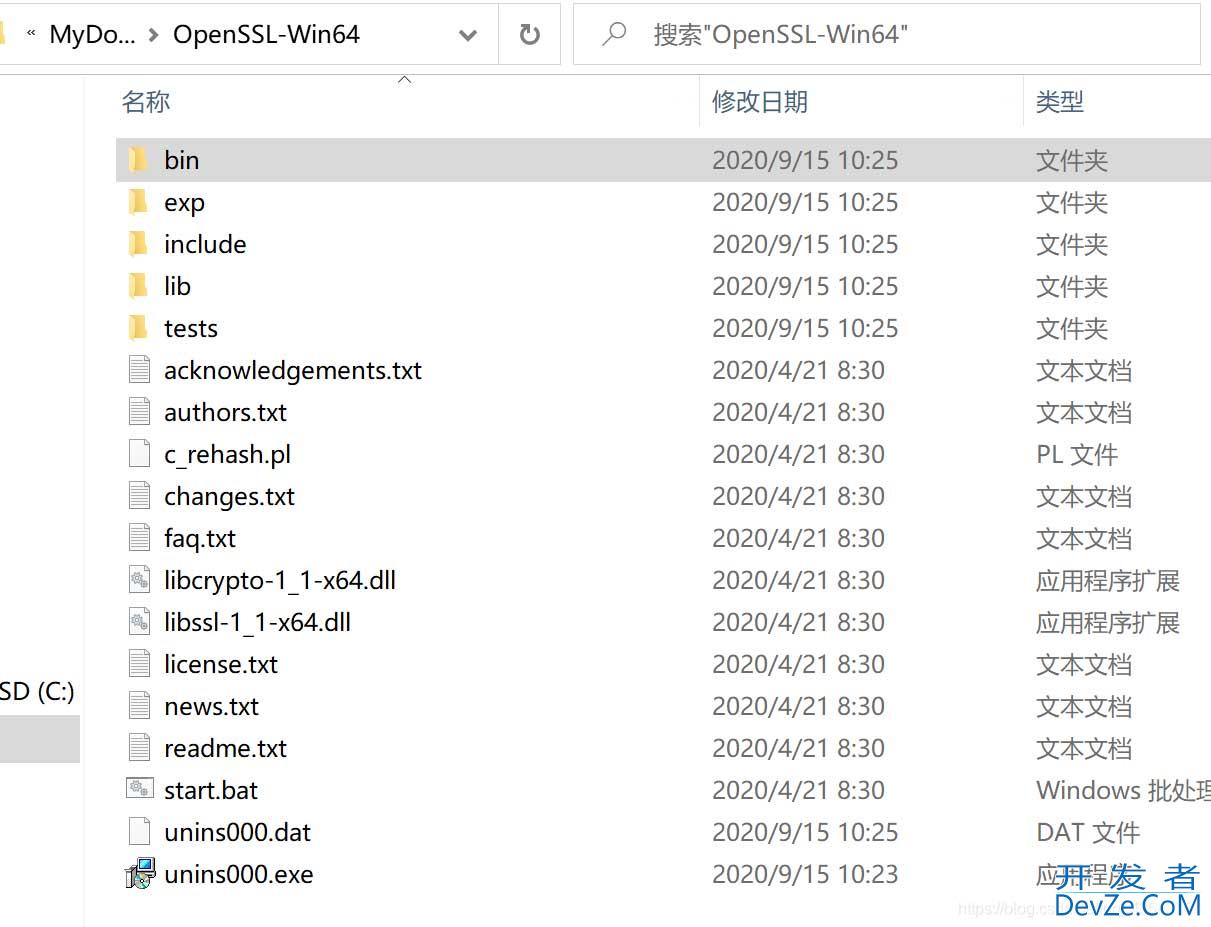Select changes.txt file name

click(229, 497)
